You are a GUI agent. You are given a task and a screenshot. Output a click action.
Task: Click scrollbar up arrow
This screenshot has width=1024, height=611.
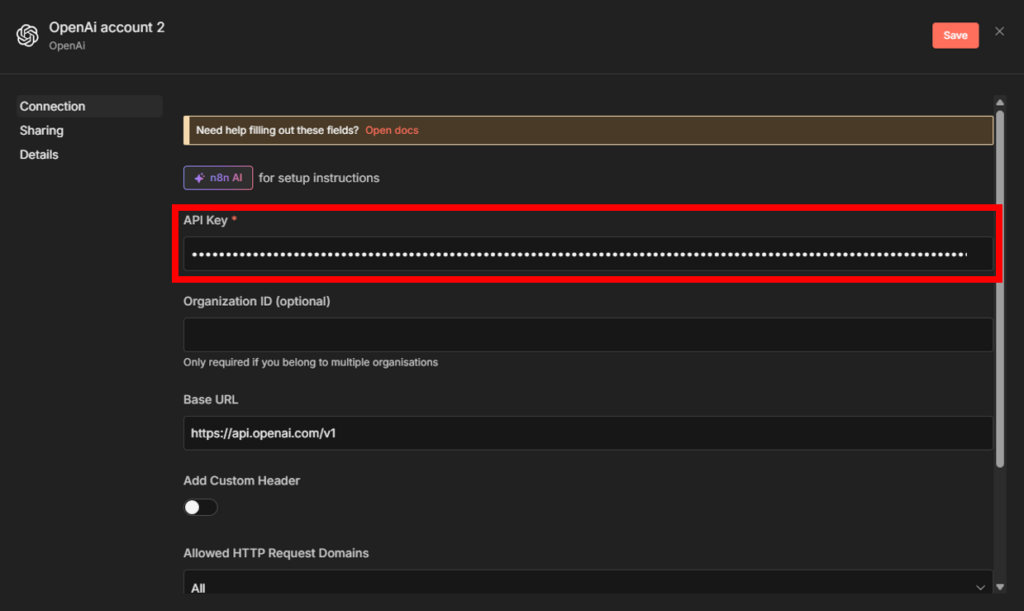[x=999, y=101]
